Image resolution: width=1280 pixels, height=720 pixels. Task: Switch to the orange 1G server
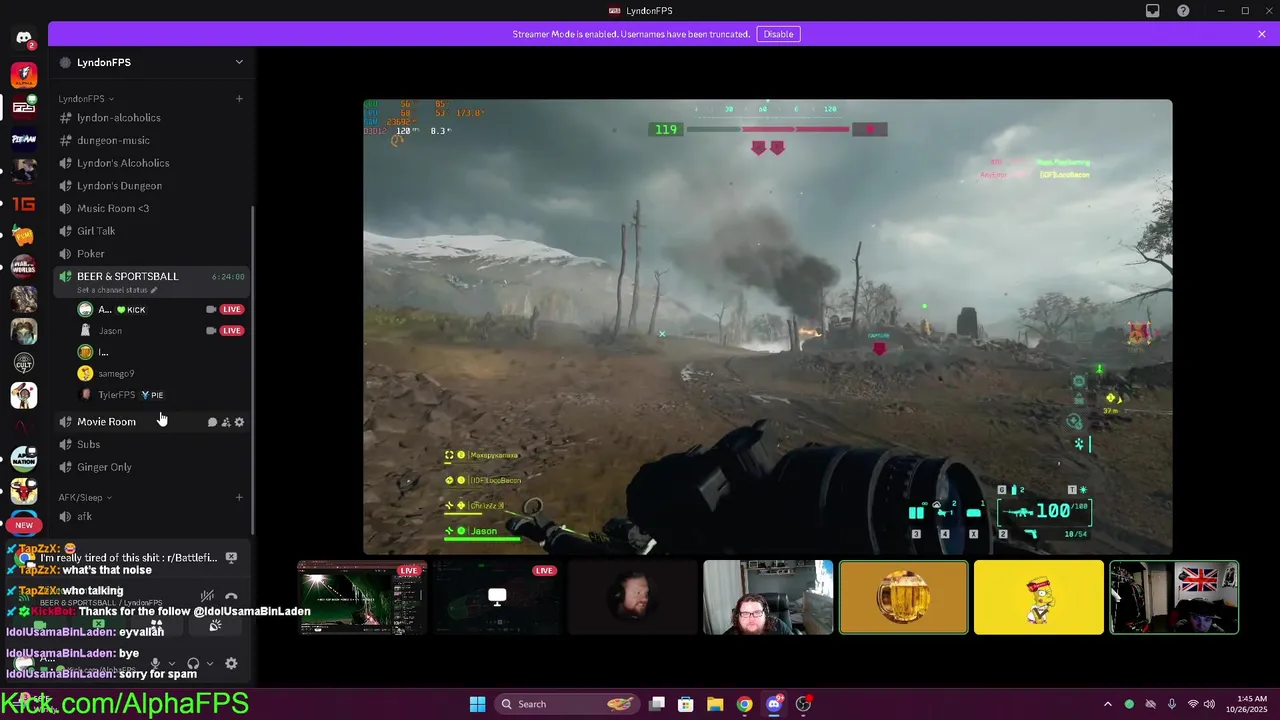point(24,203)
